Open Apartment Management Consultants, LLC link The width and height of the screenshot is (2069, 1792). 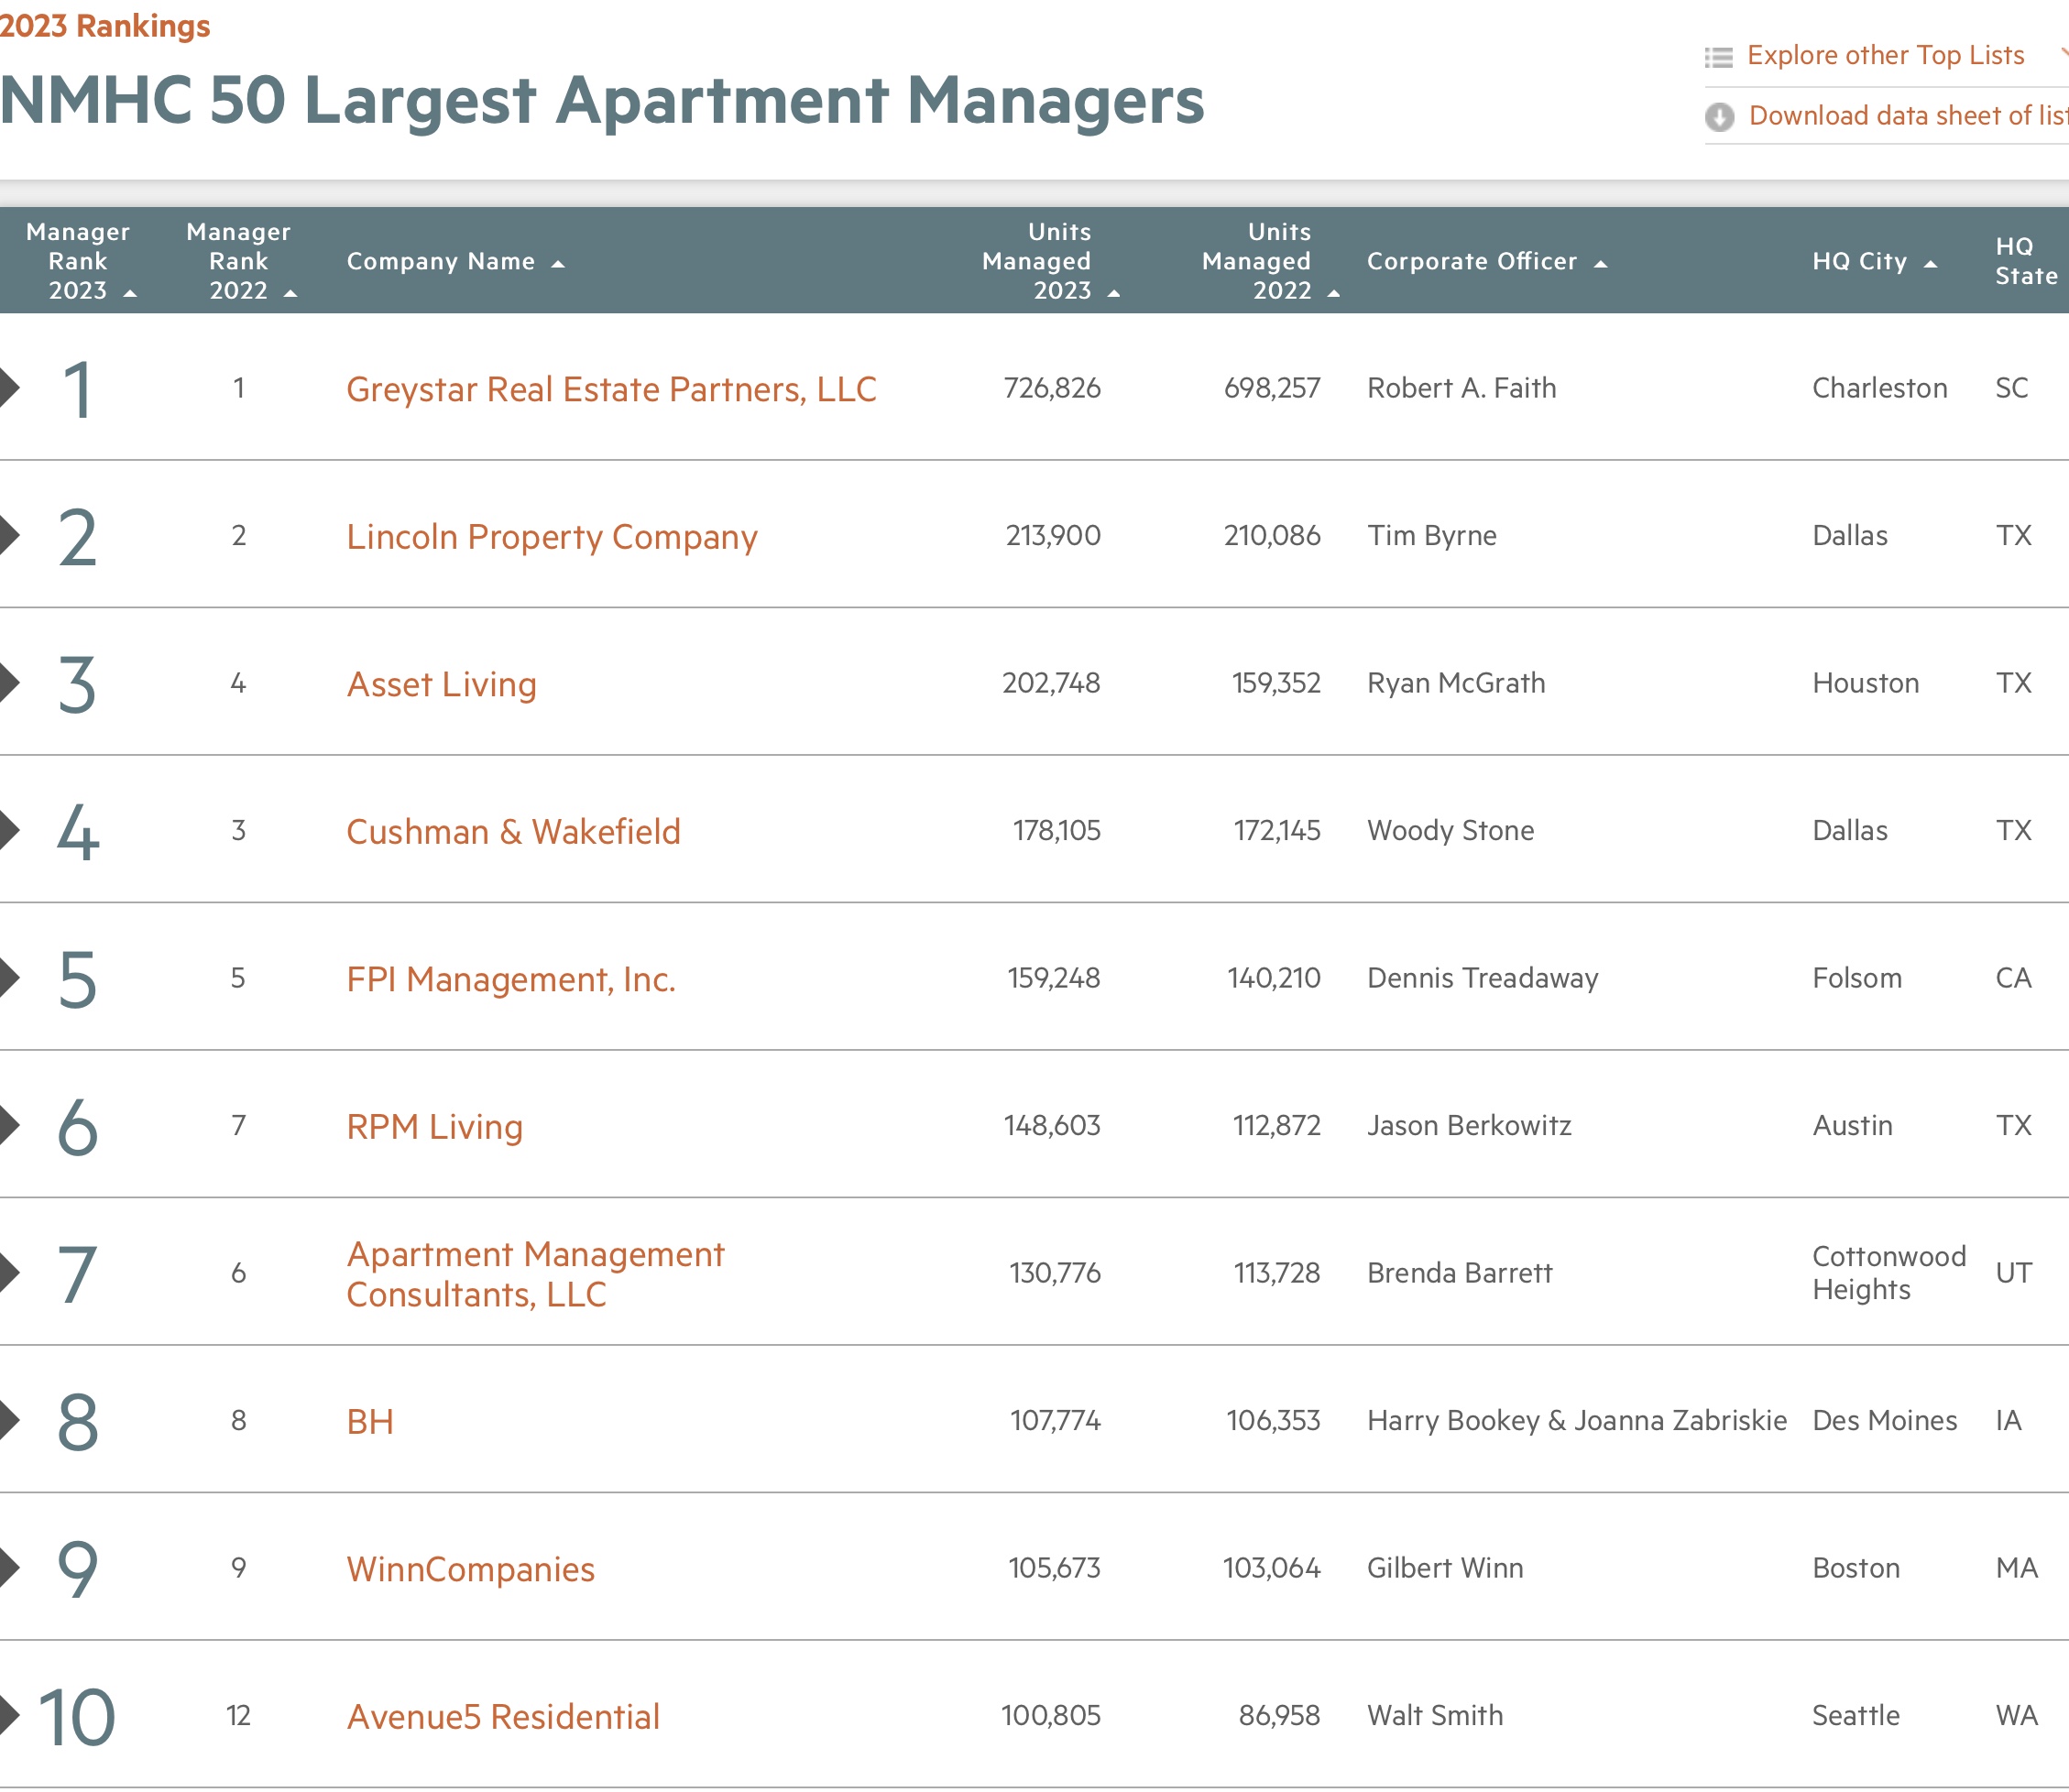[535, 1274]
